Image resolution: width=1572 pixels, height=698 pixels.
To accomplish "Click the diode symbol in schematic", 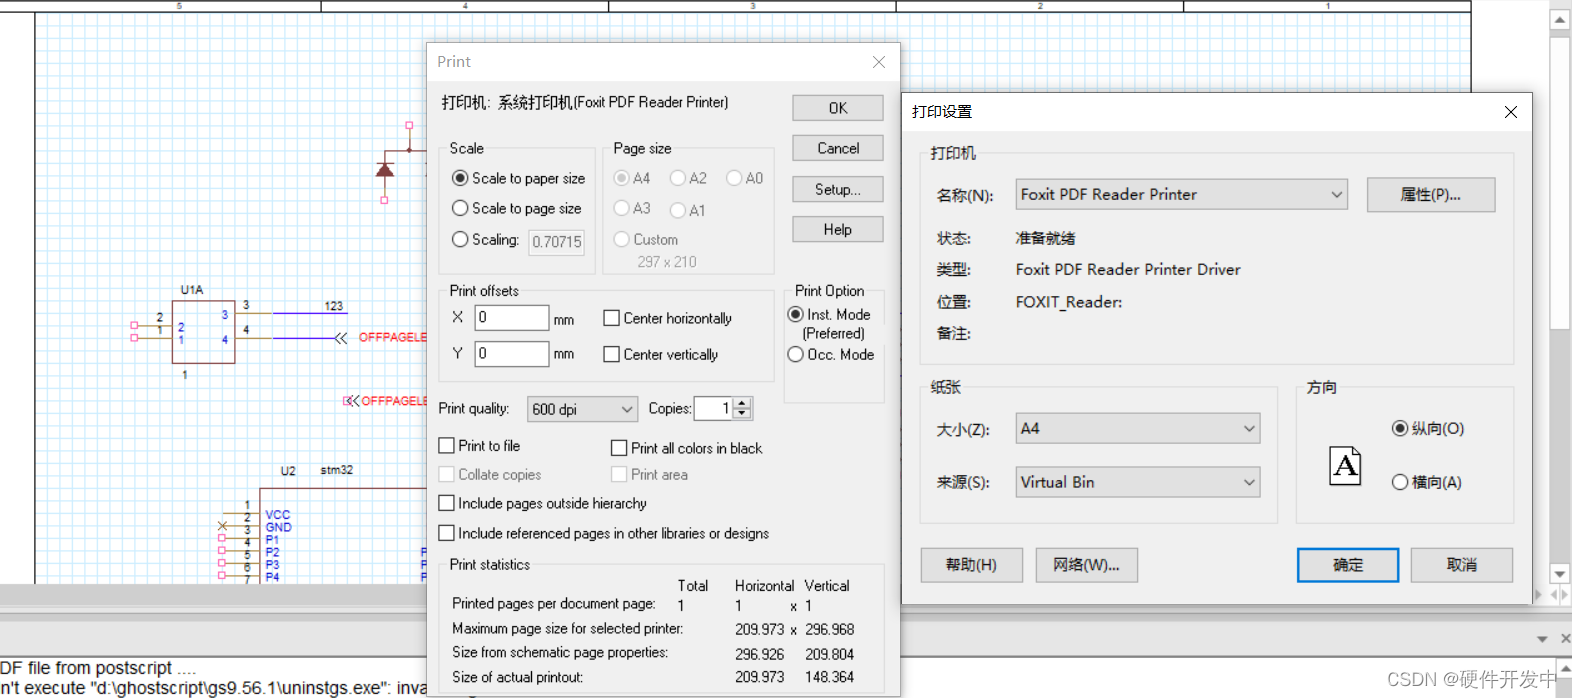I will coord(385,169).
